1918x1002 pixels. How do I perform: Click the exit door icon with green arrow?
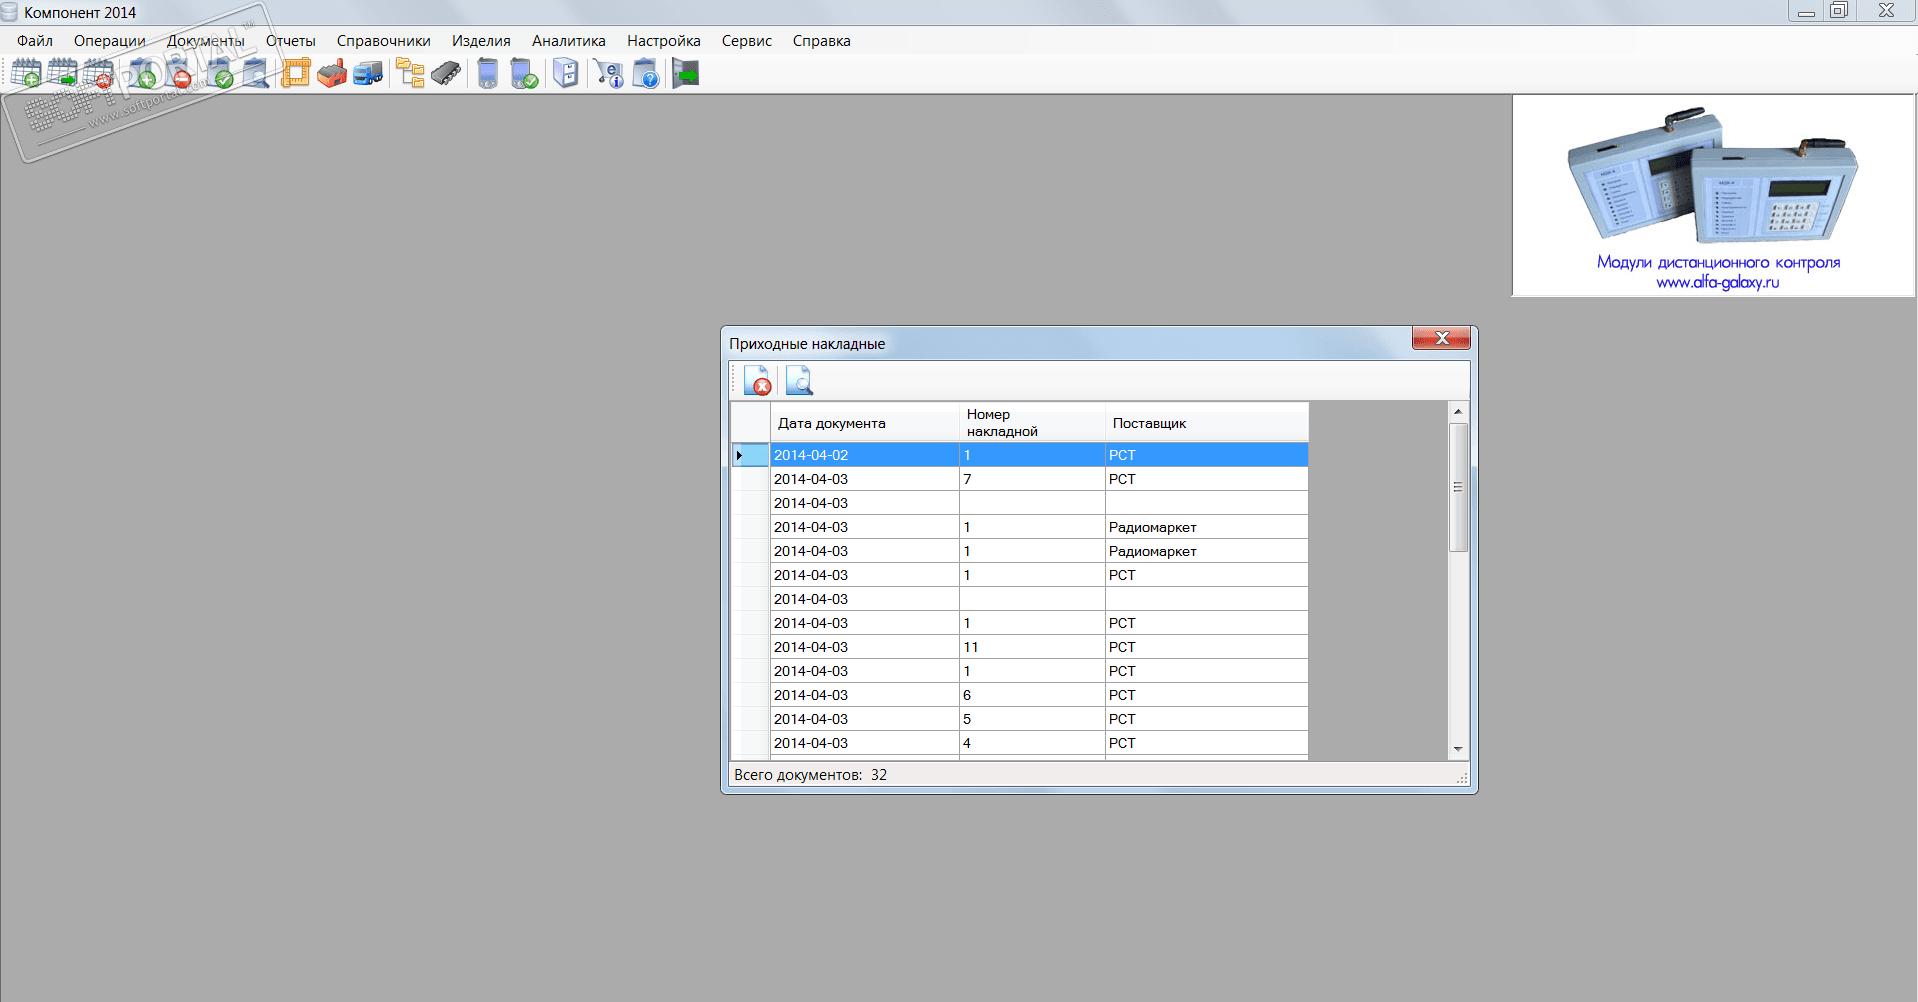coord(686,74)
